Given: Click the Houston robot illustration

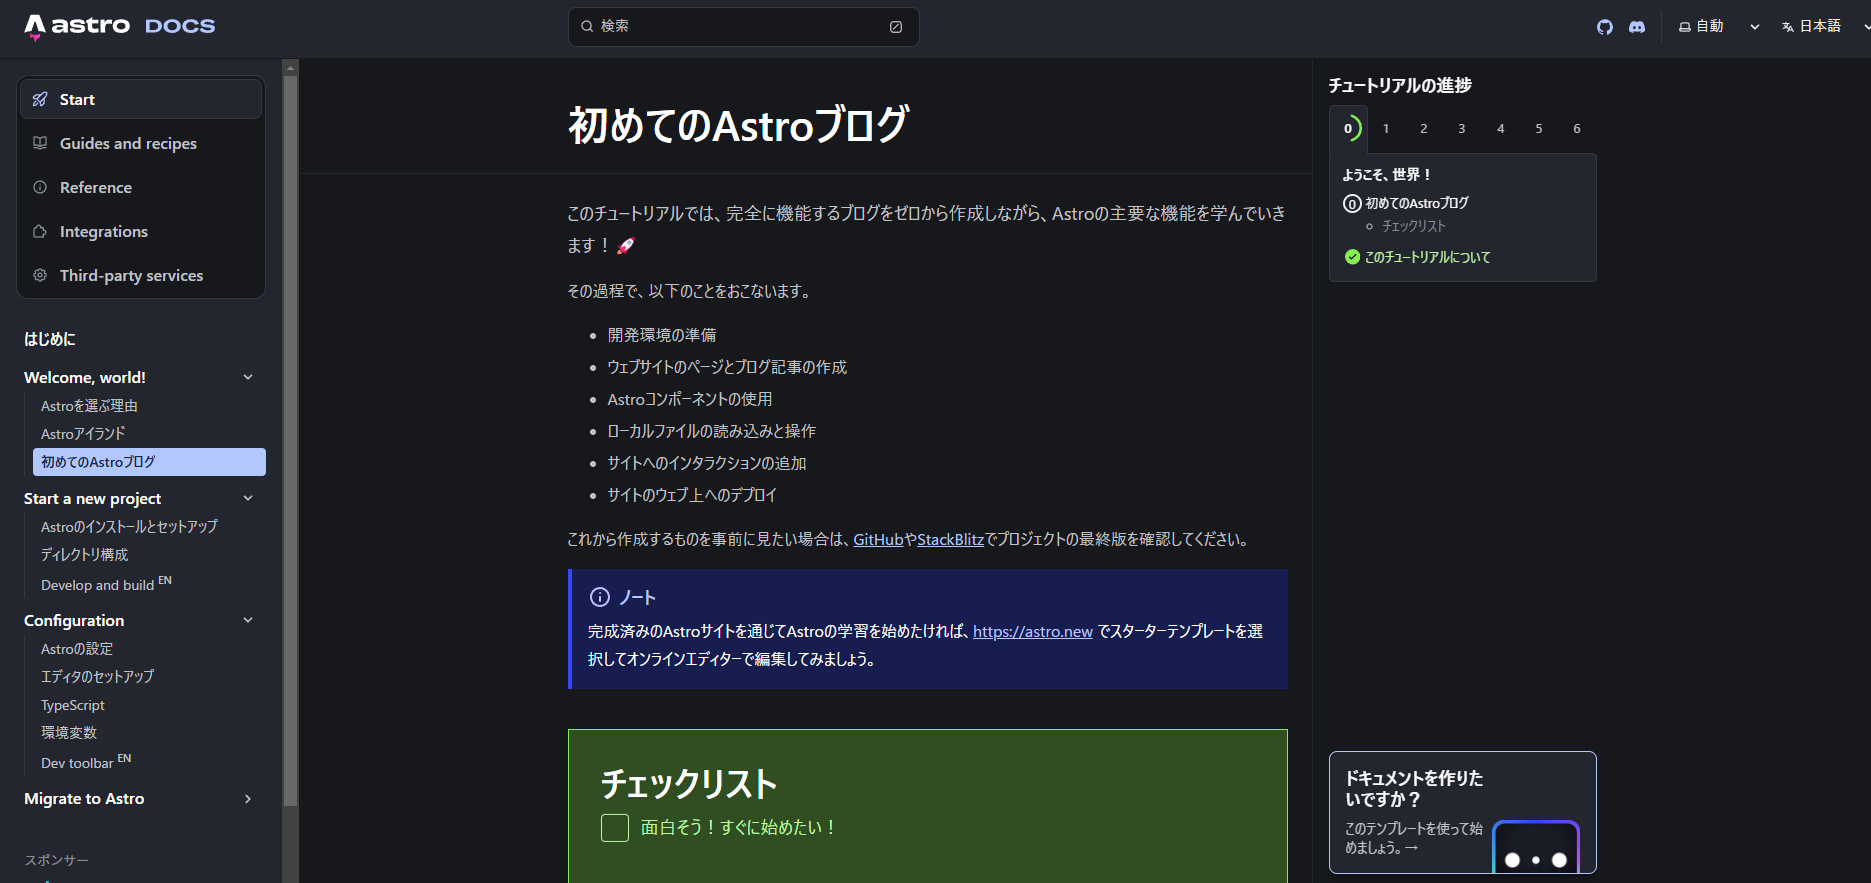Looking at the screenshot, I should (x=1536, y=847).
